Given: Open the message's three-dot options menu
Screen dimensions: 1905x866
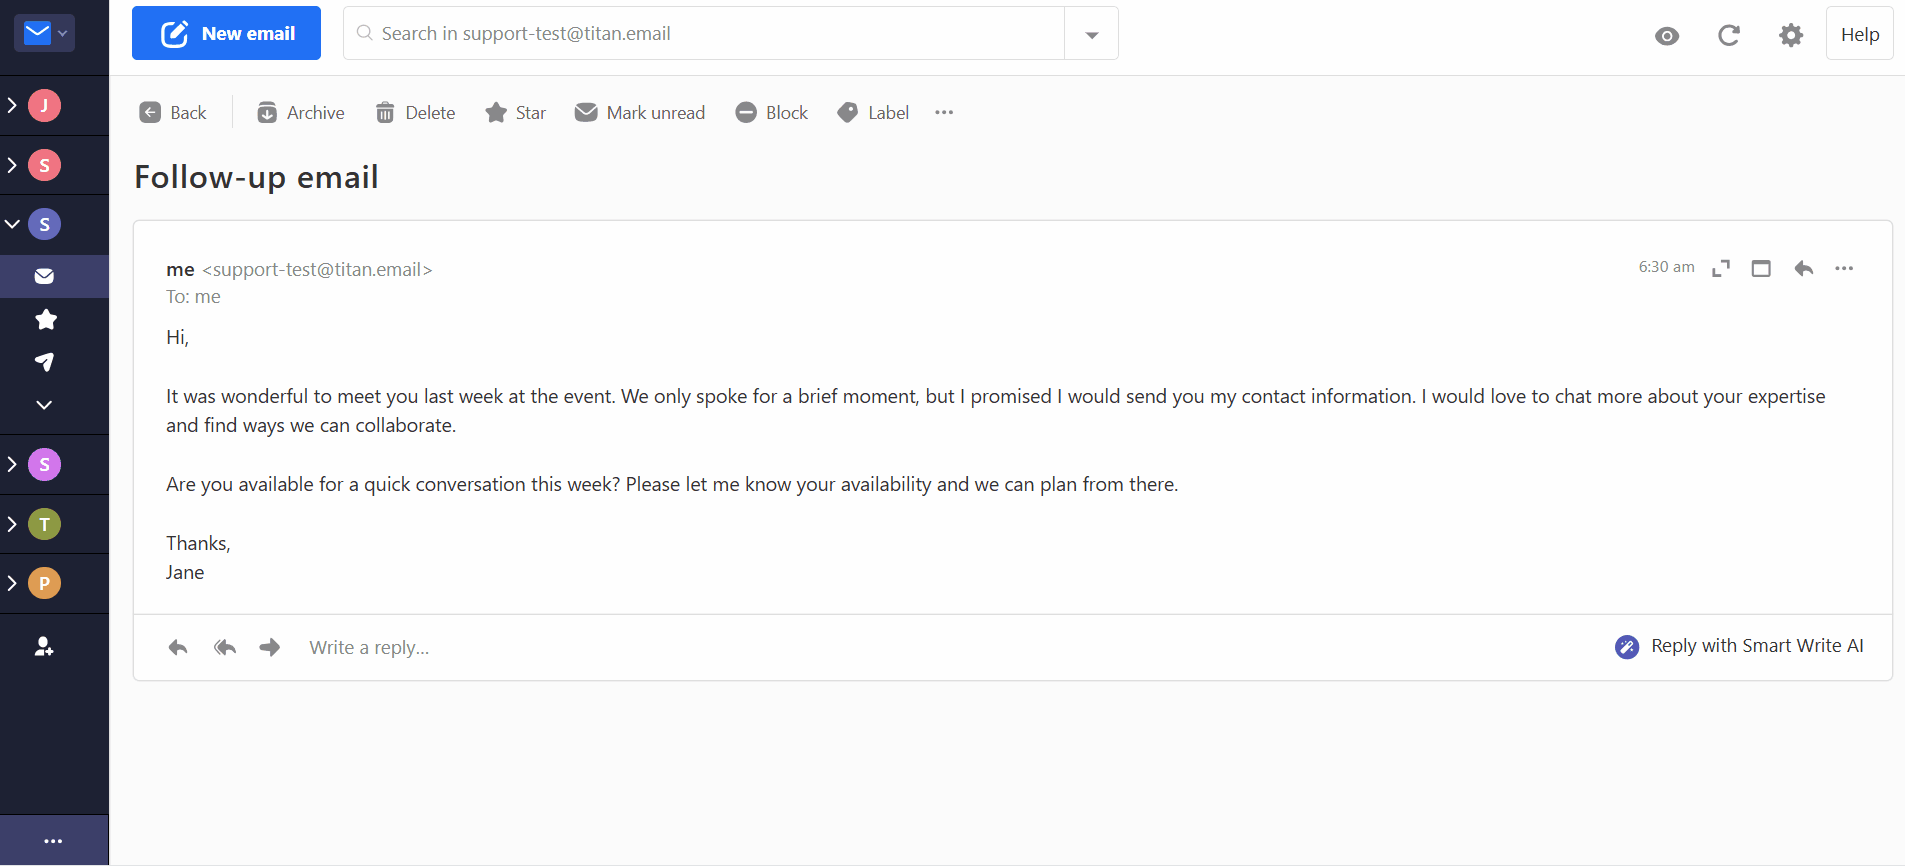Looking at the screenshot, I should (x=1844, y=268).
